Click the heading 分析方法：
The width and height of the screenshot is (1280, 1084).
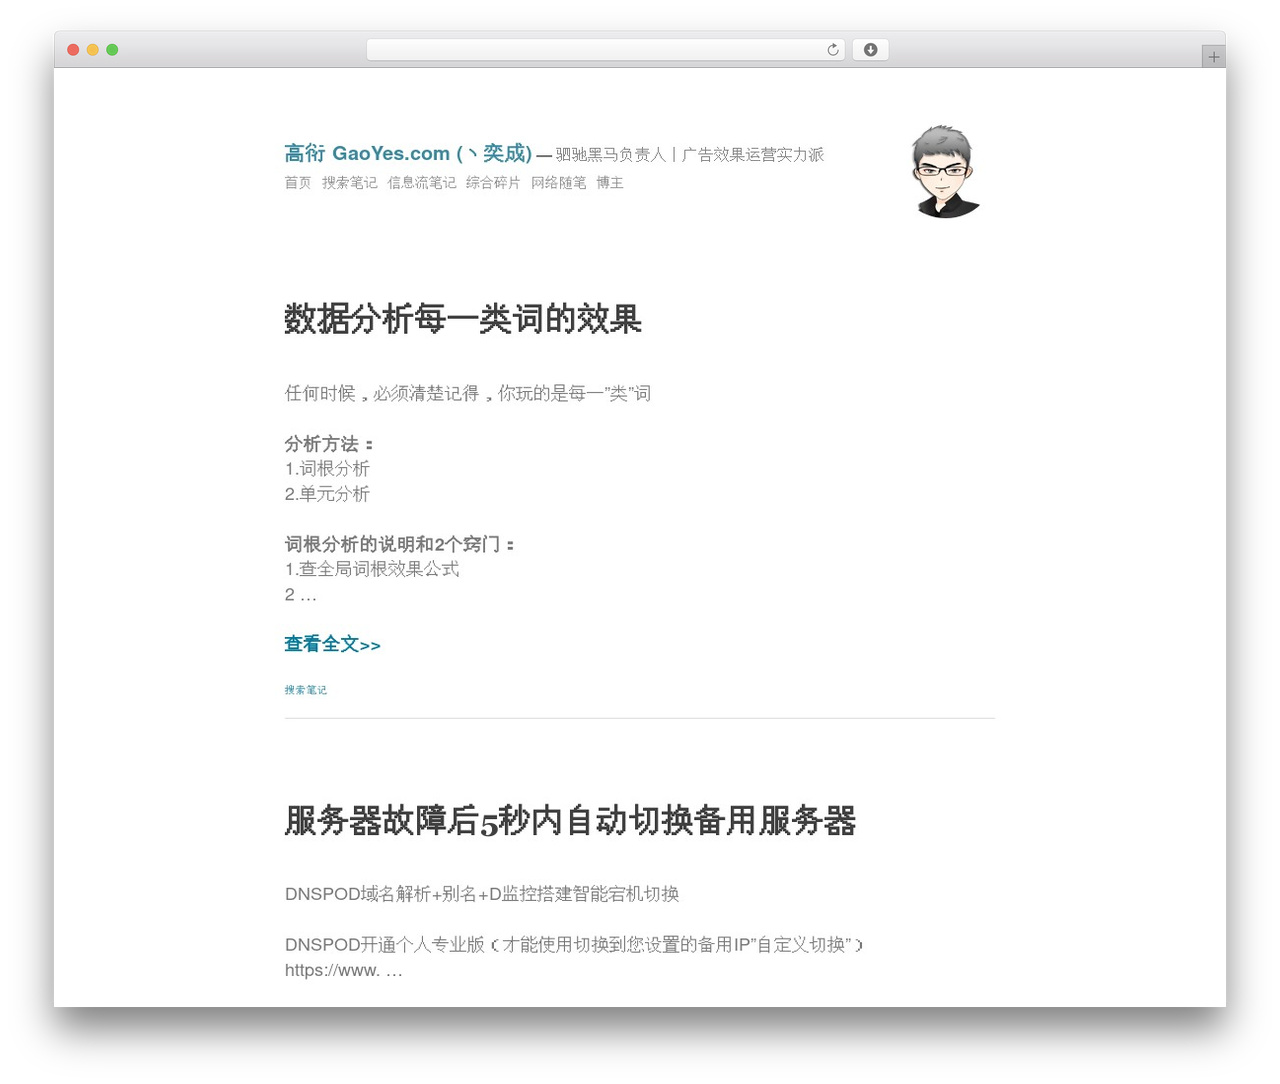pos(329,443)
